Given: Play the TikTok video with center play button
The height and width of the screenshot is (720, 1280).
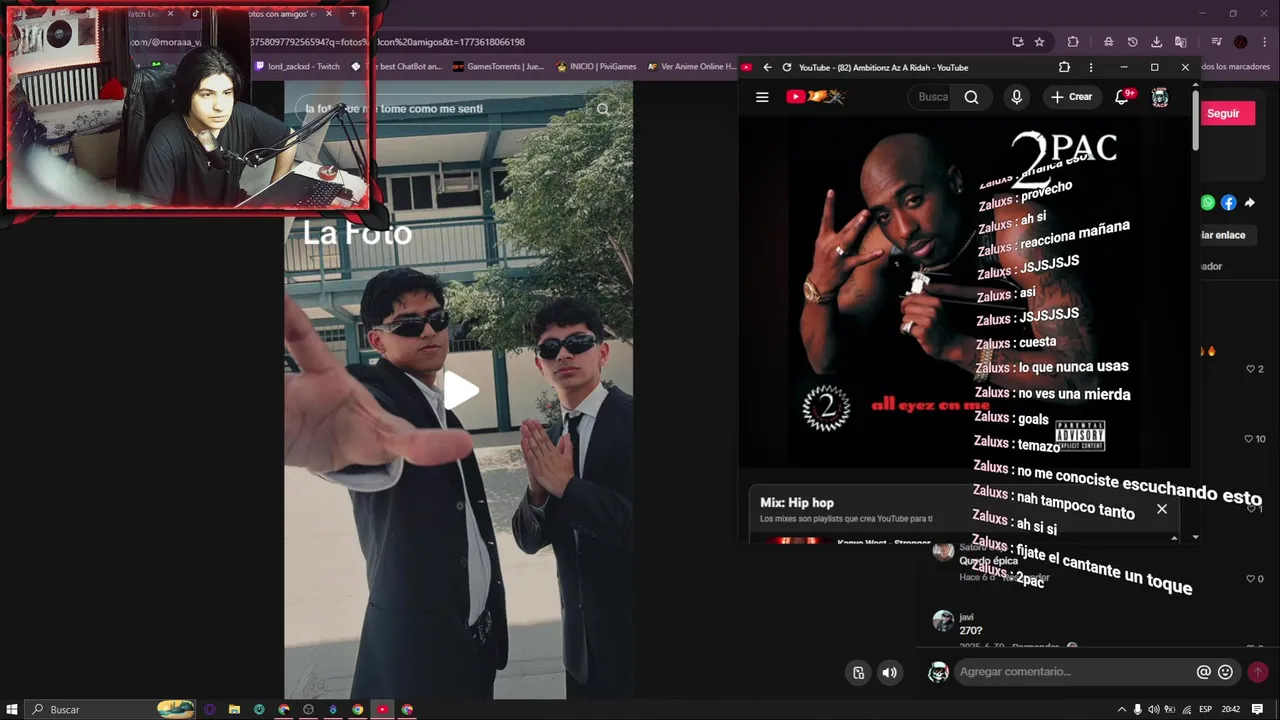Looking at the screenshot, I should tap(459, 391).
